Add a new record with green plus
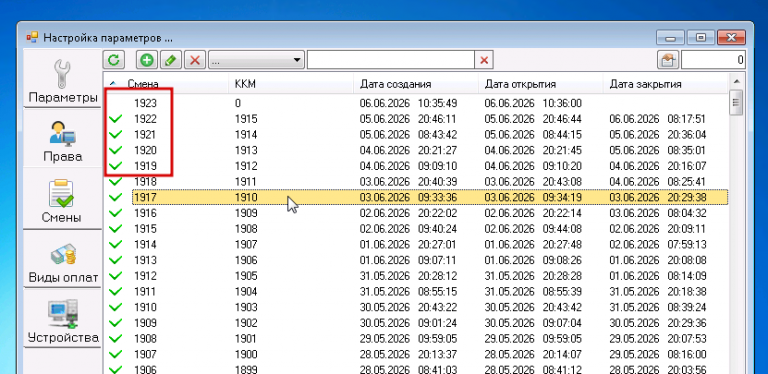This screenshot has height=374, width=768. (x=146, y=60)
